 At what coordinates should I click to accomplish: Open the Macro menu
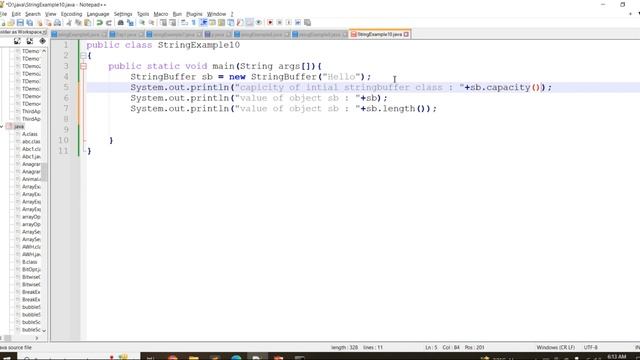coord(161,14)
